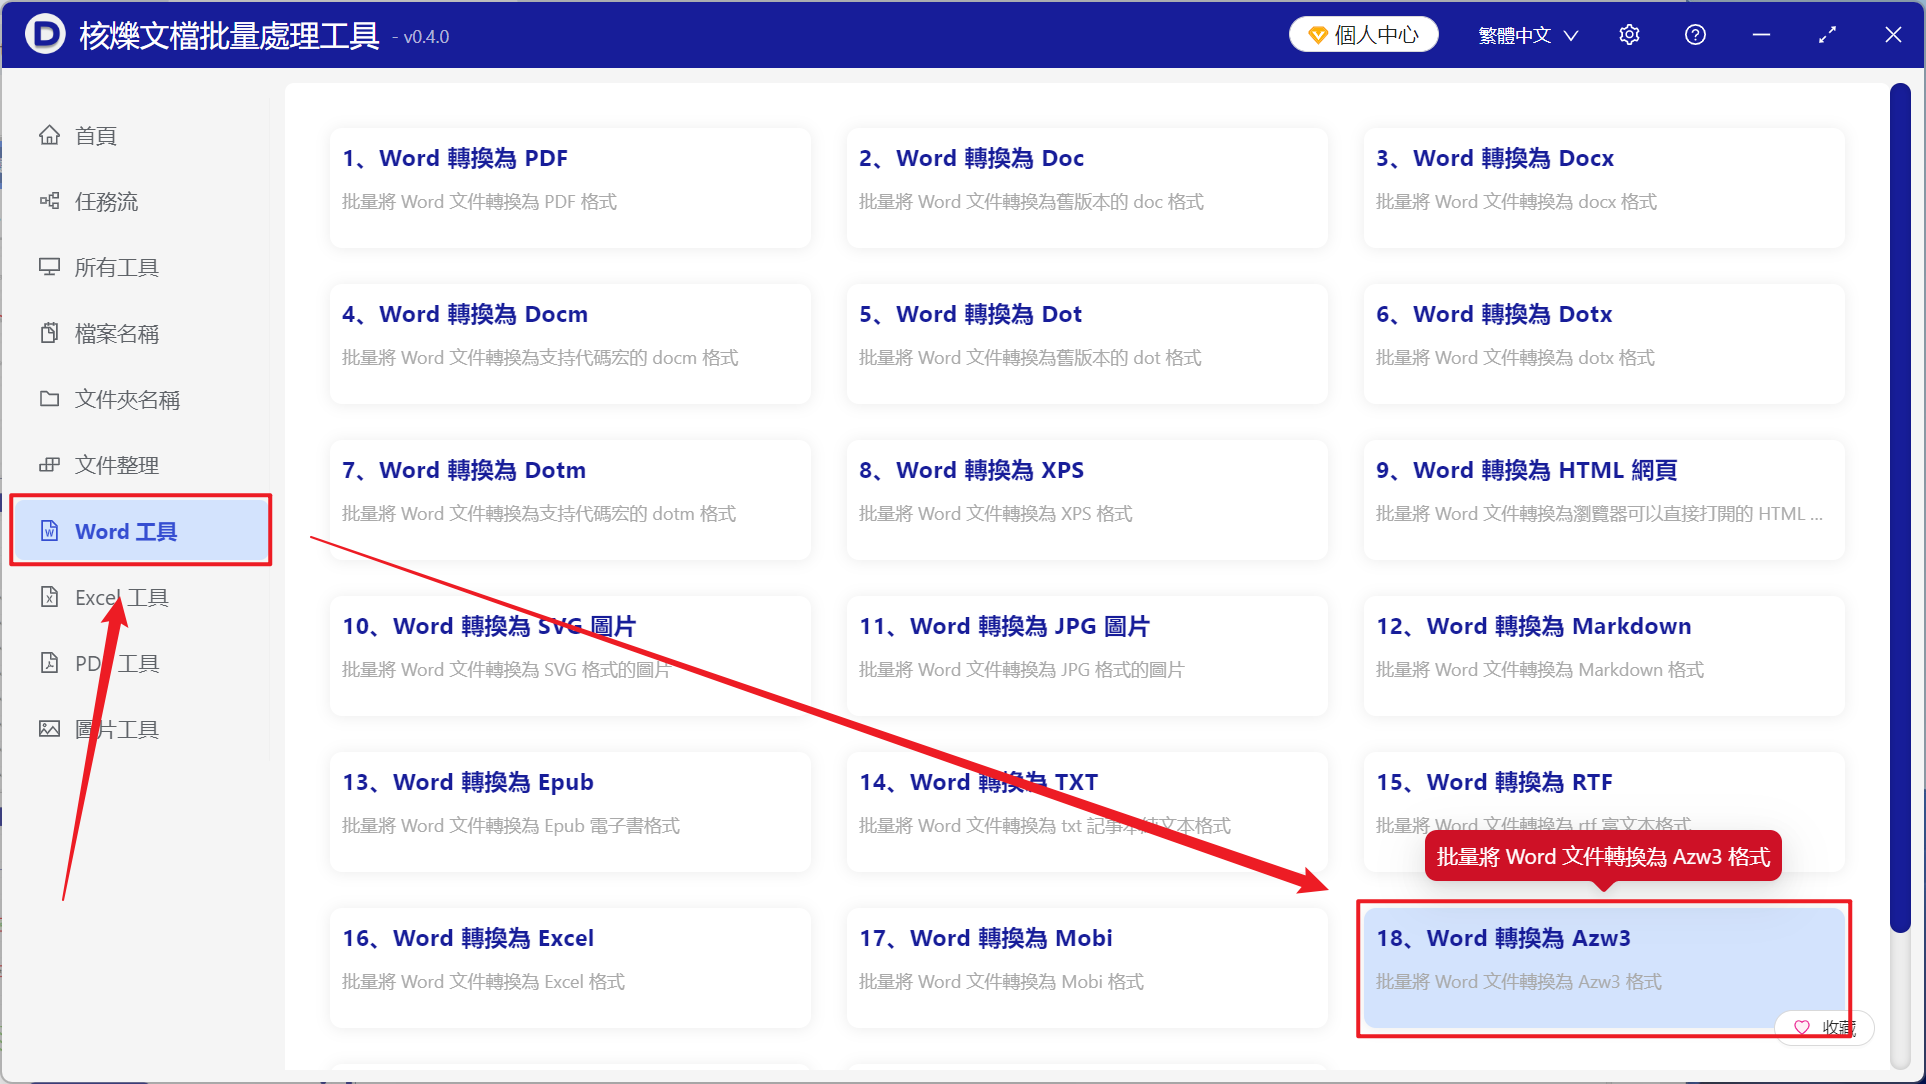The image size is (1926, 1084).
Task: Click the folder icon beside 文件夾名稱
Action: point(49,399)
